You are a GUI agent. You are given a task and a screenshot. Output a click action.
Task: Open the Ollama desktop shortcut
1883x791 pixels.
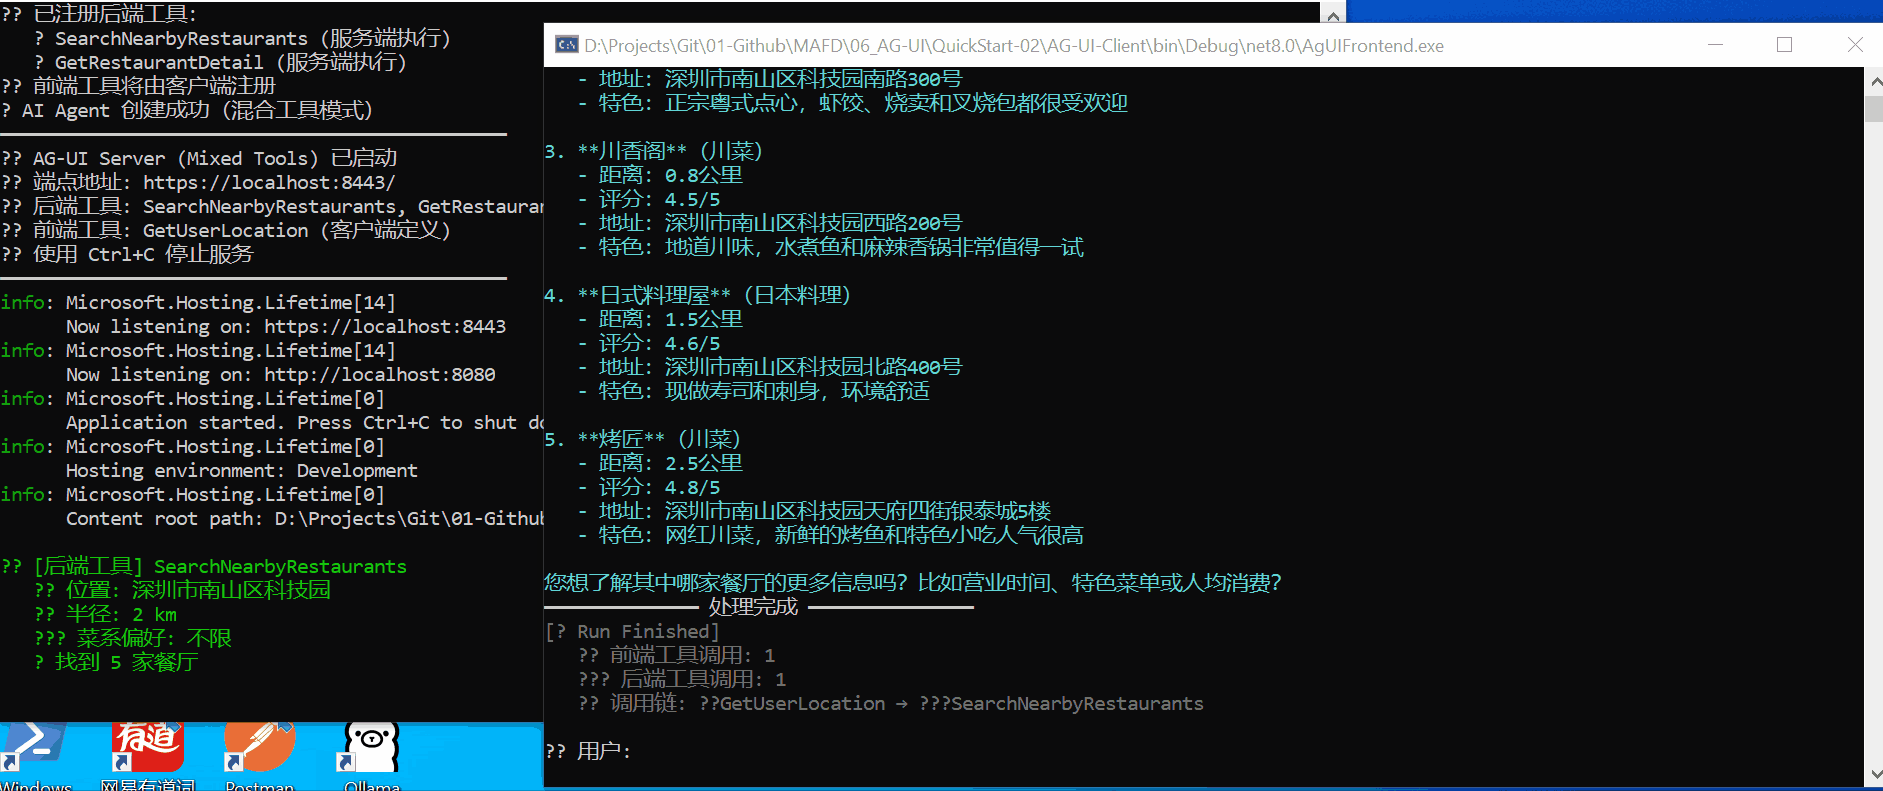[x=372, y=757]
